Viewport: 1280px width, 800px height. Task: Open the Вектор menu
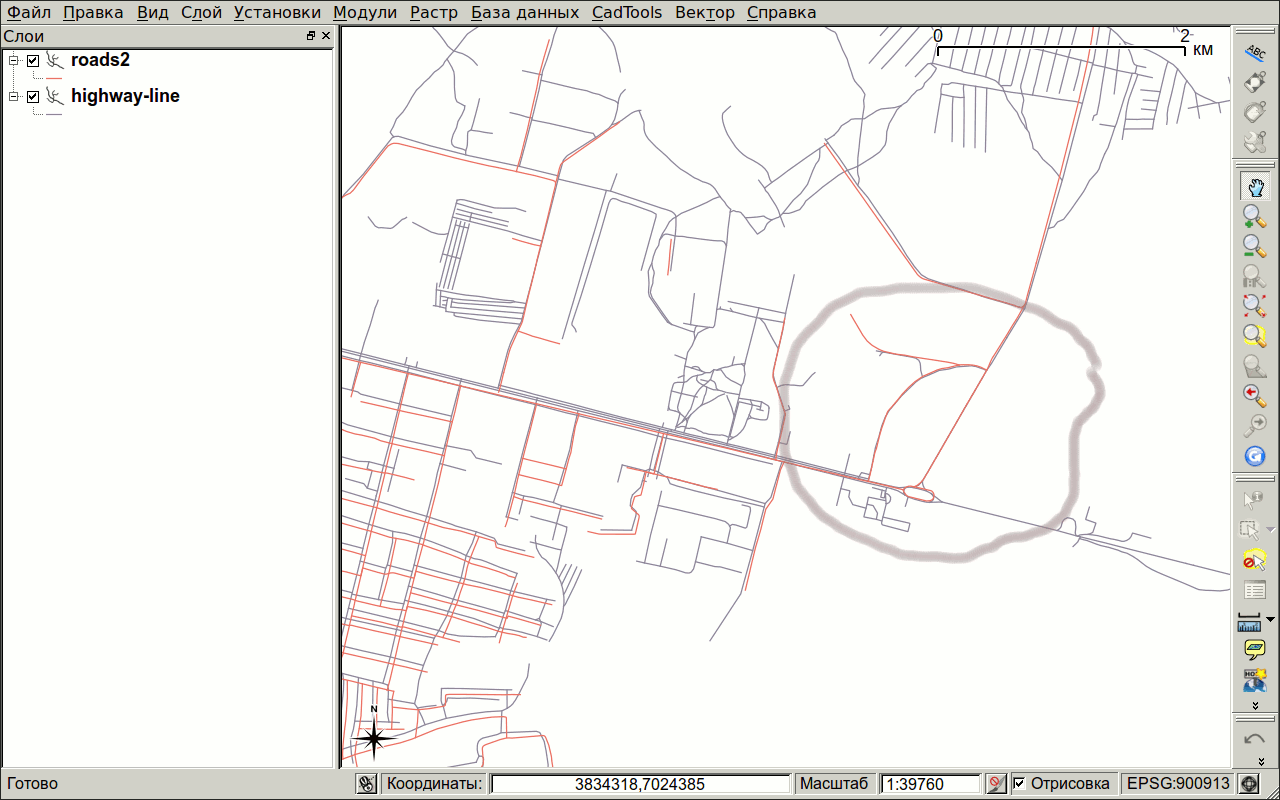704,12
